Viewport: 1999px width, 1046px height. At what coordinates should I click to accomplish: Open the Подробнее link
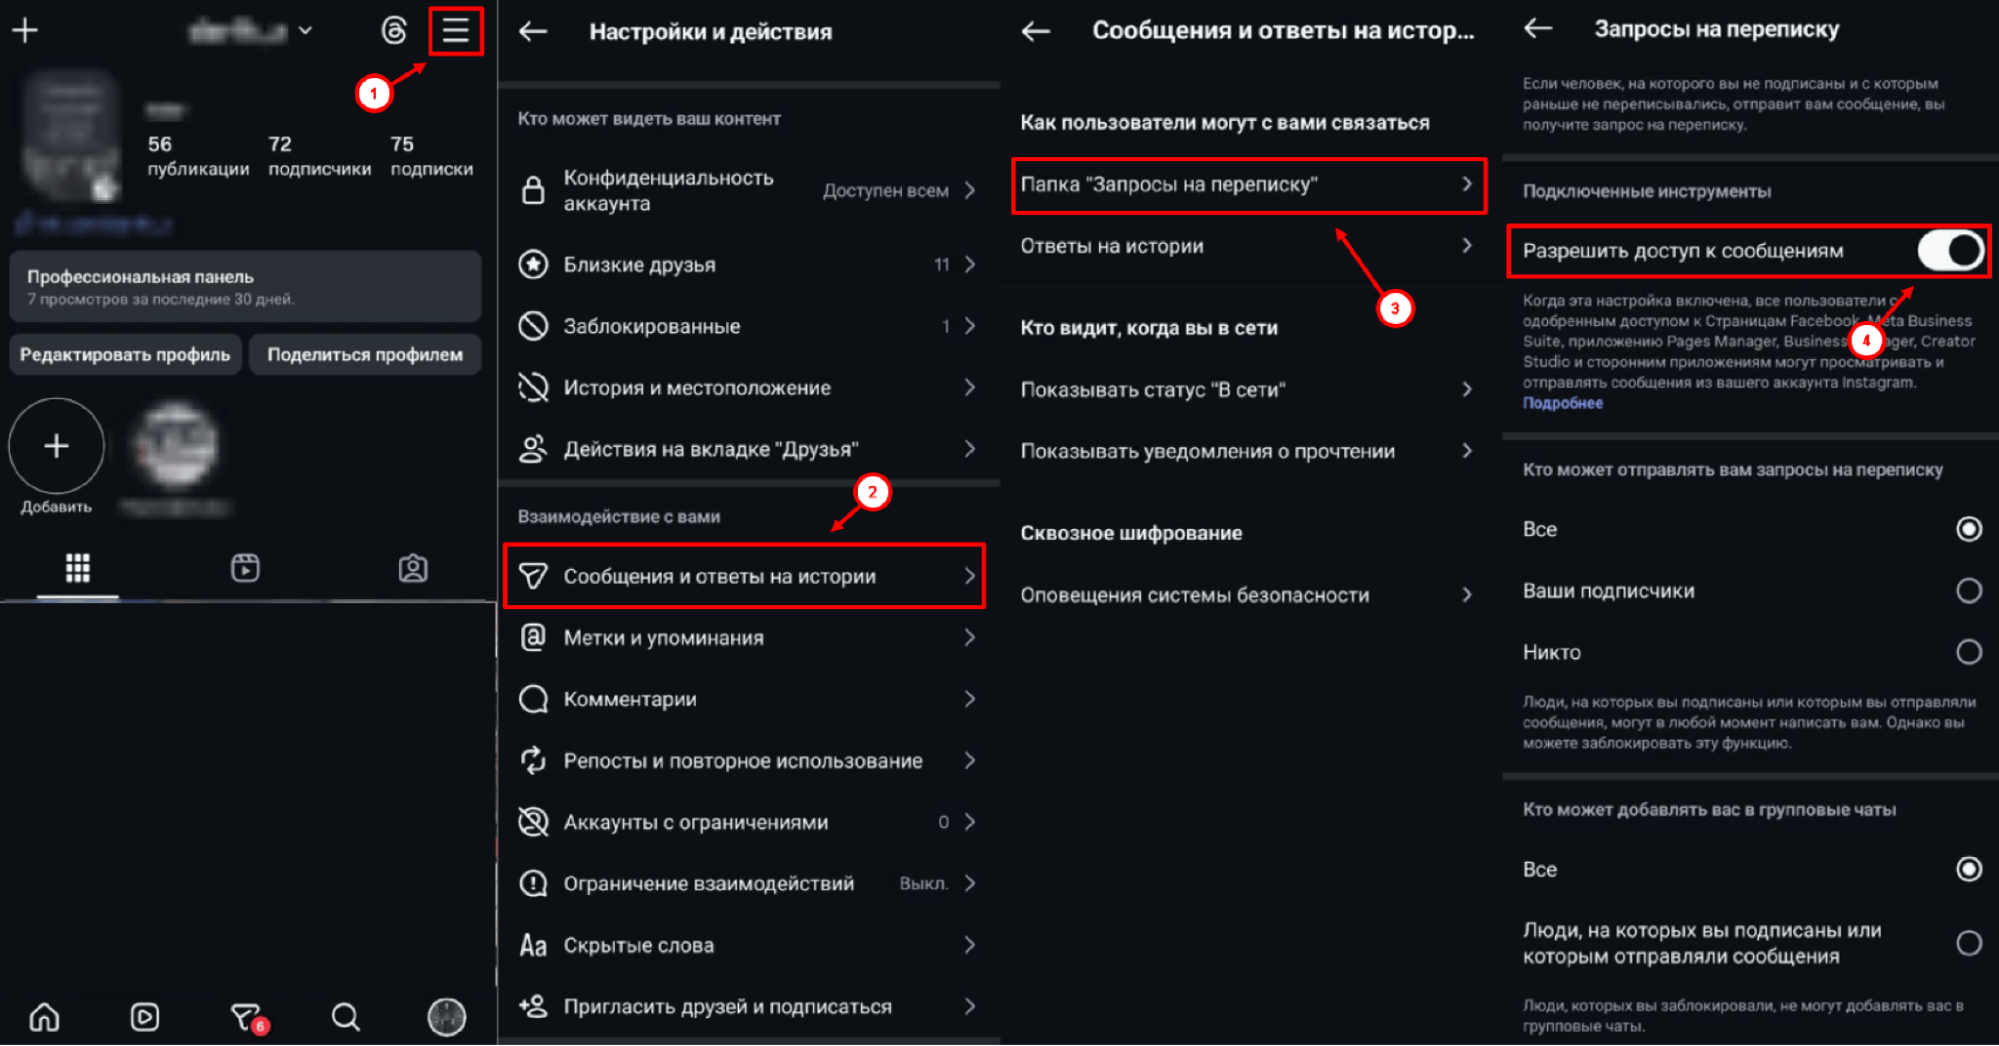click(x=1563, y=403)
